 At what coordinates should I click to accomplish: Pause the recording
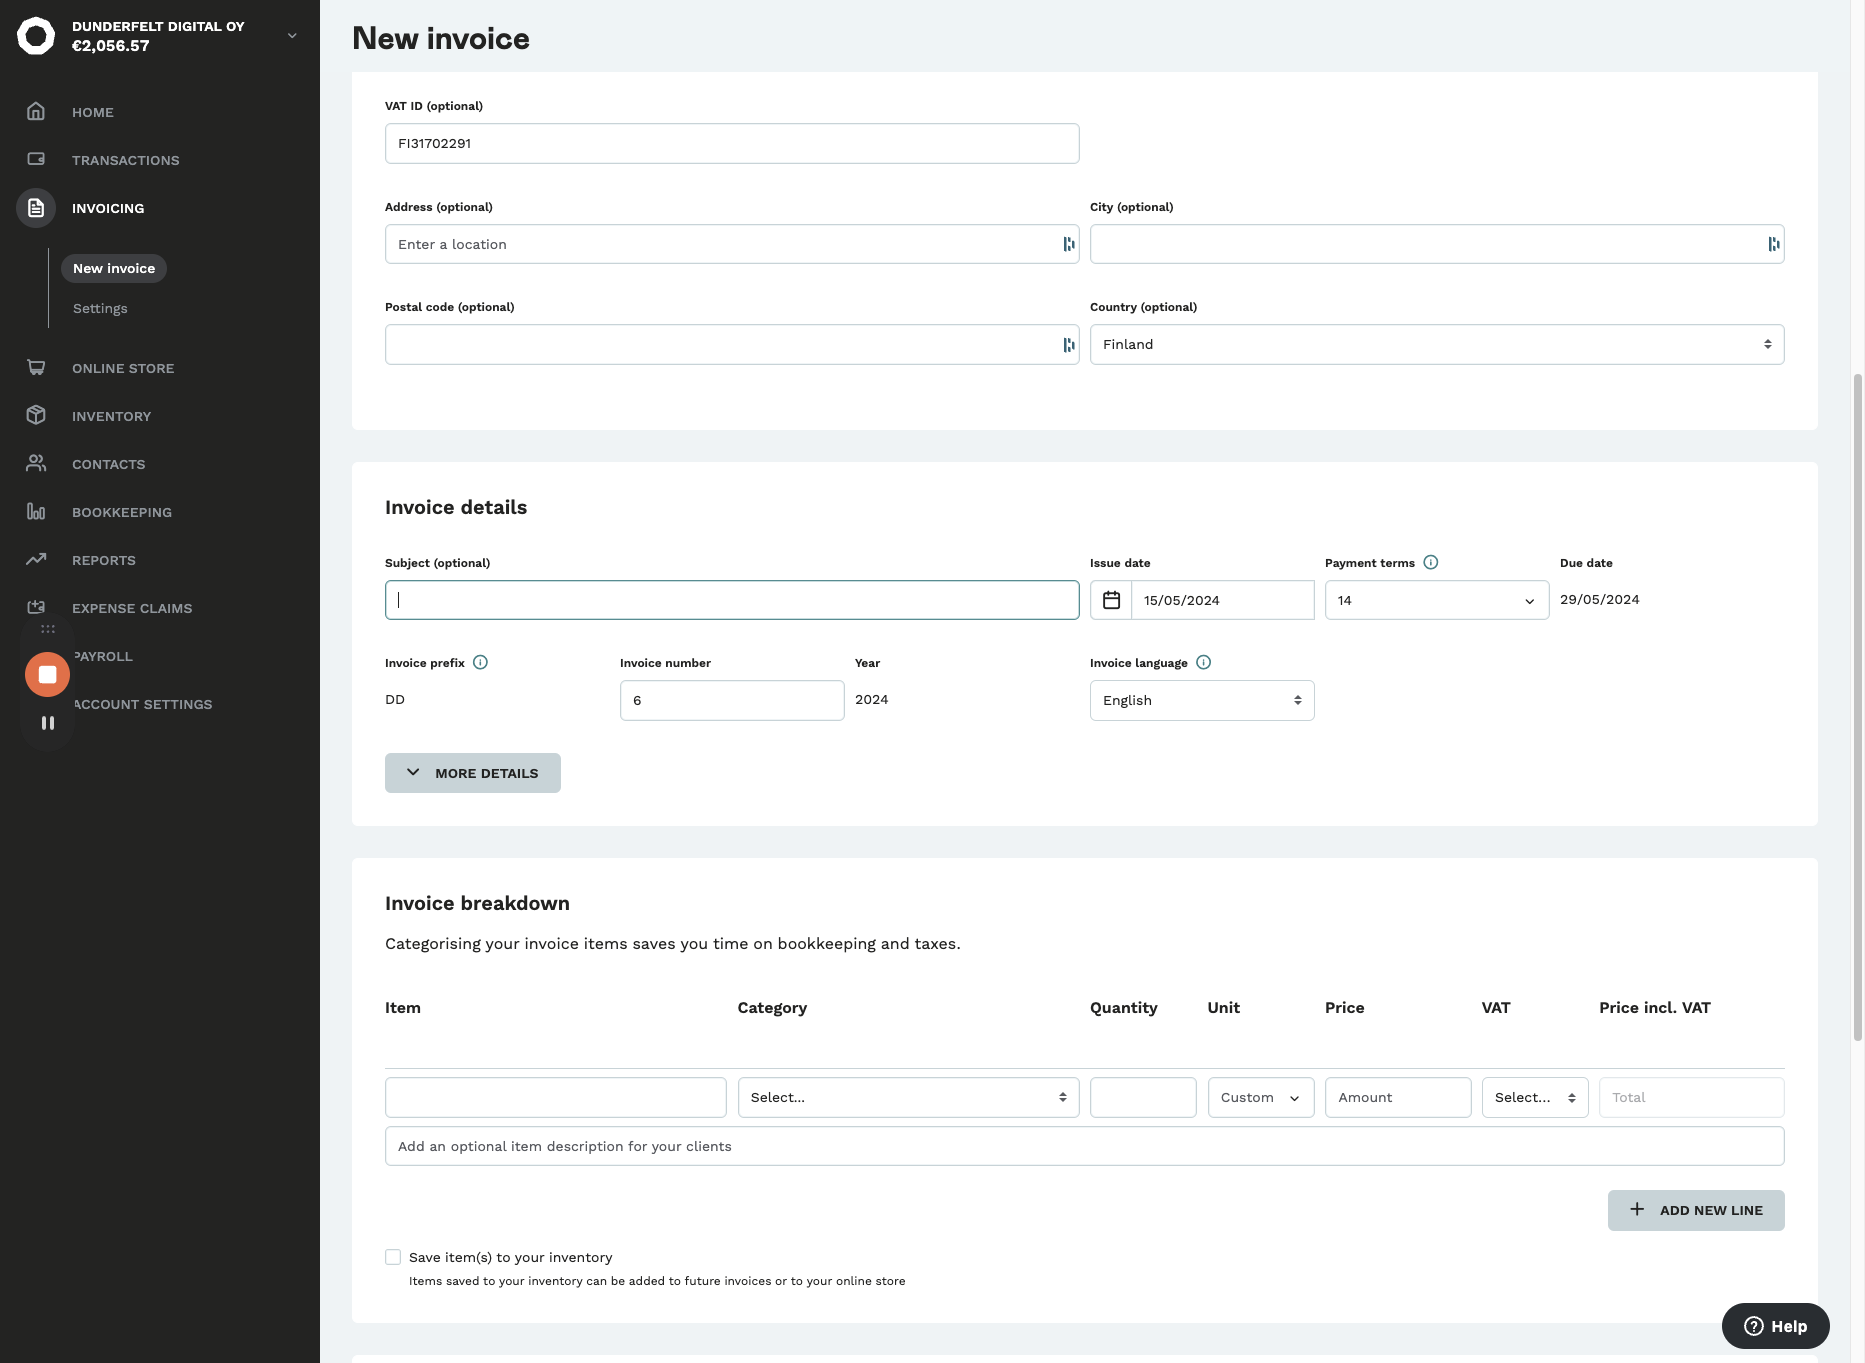point(47,723)
